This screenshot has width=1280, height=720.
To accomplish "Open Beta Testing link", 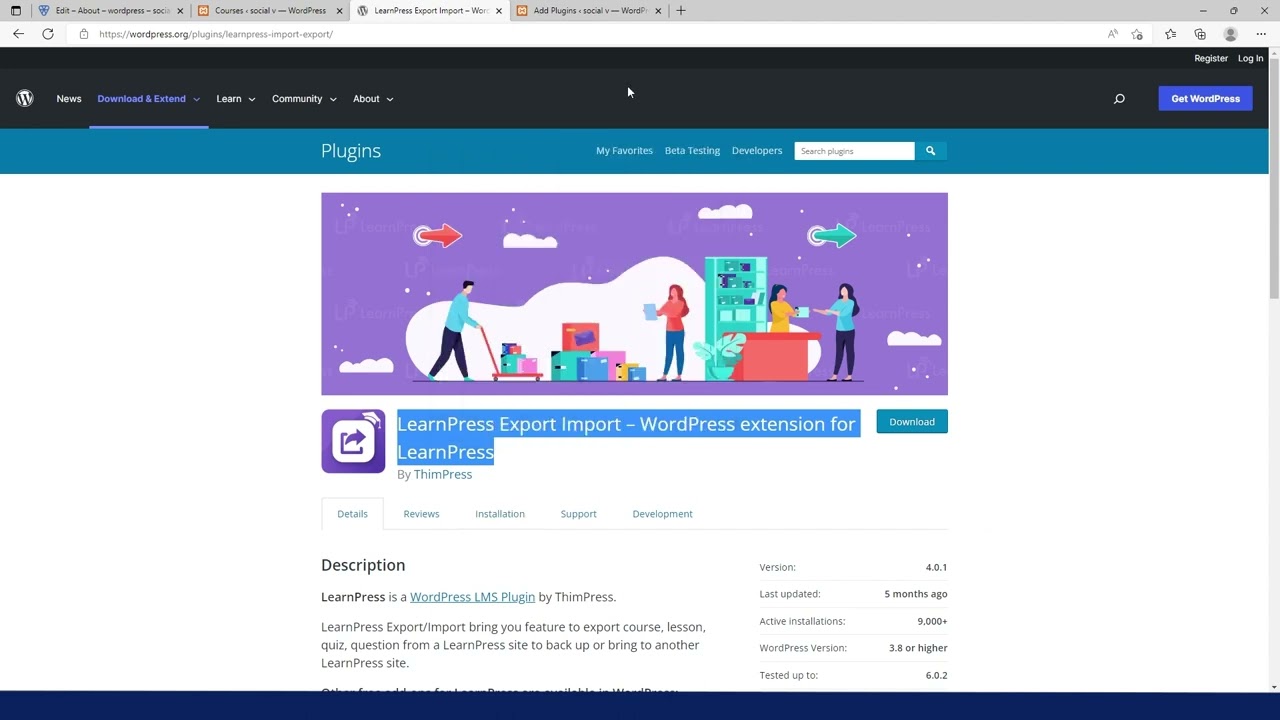I will [x=692, y=151].
